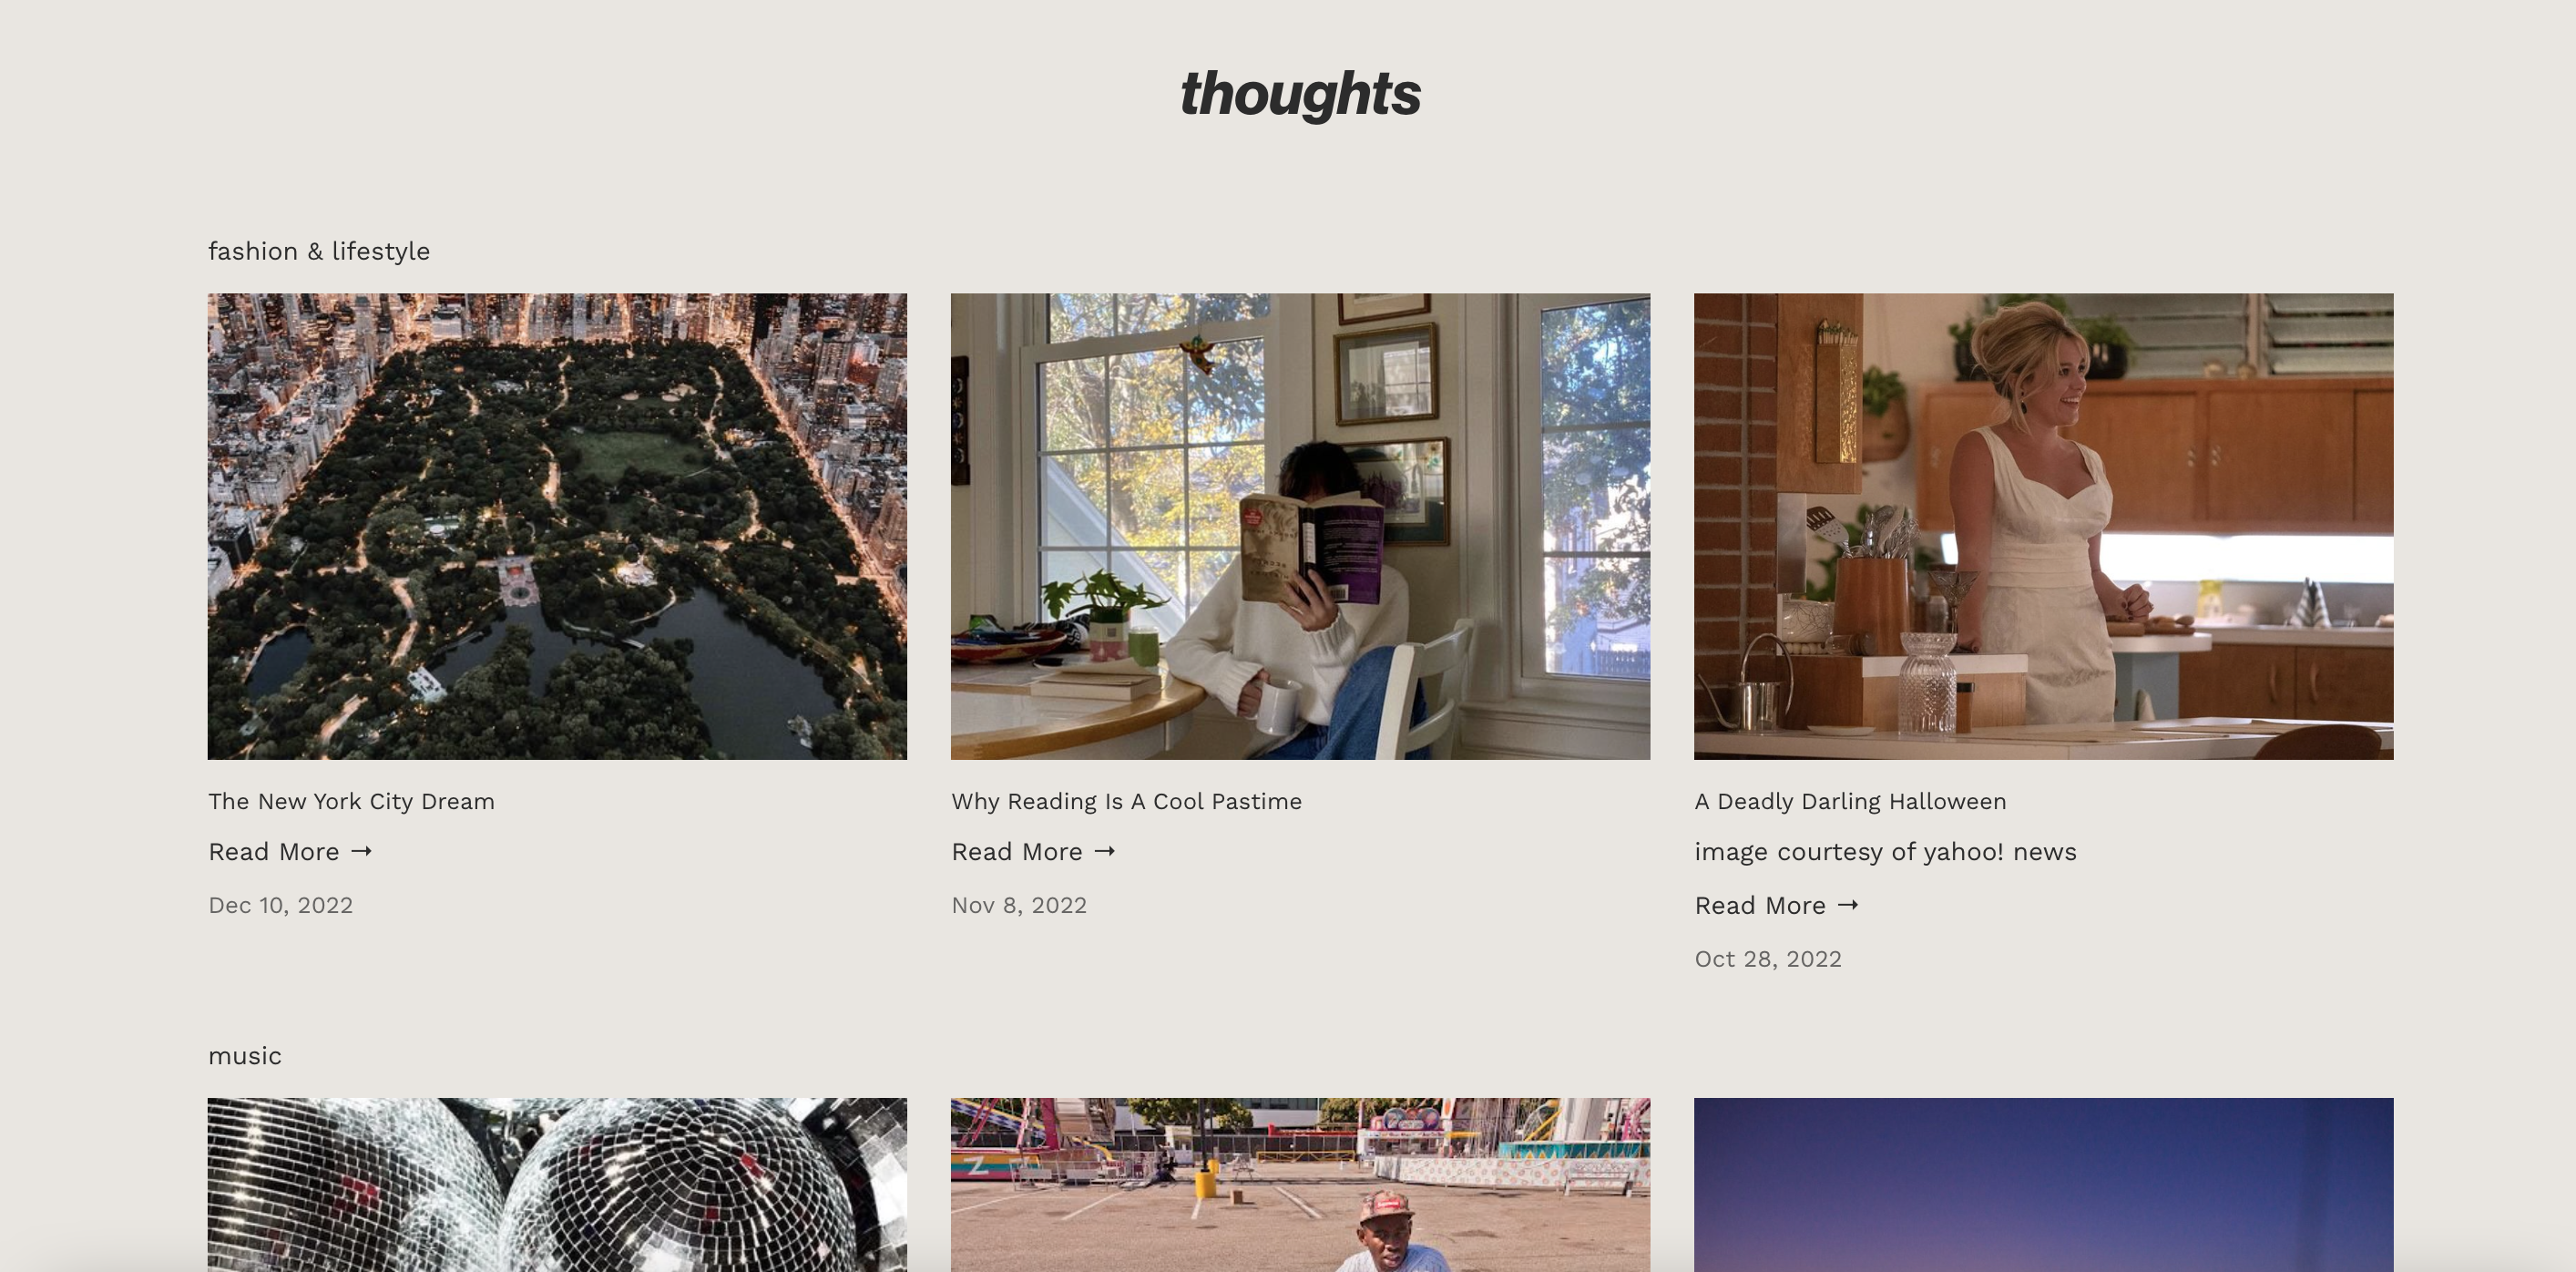Open the blue gradient sky thumbnail

(2043, 1185)
